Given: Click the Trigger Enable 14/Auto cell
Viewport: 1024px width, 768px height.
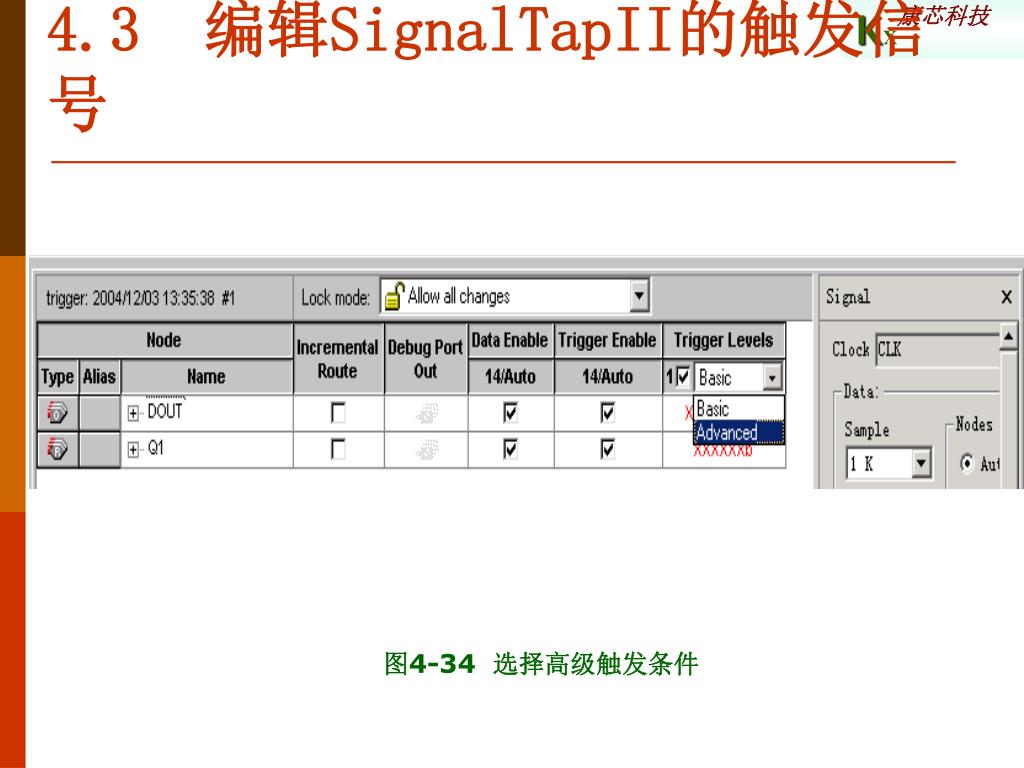Looking at the screenshot, I should [x=607, y=377].
